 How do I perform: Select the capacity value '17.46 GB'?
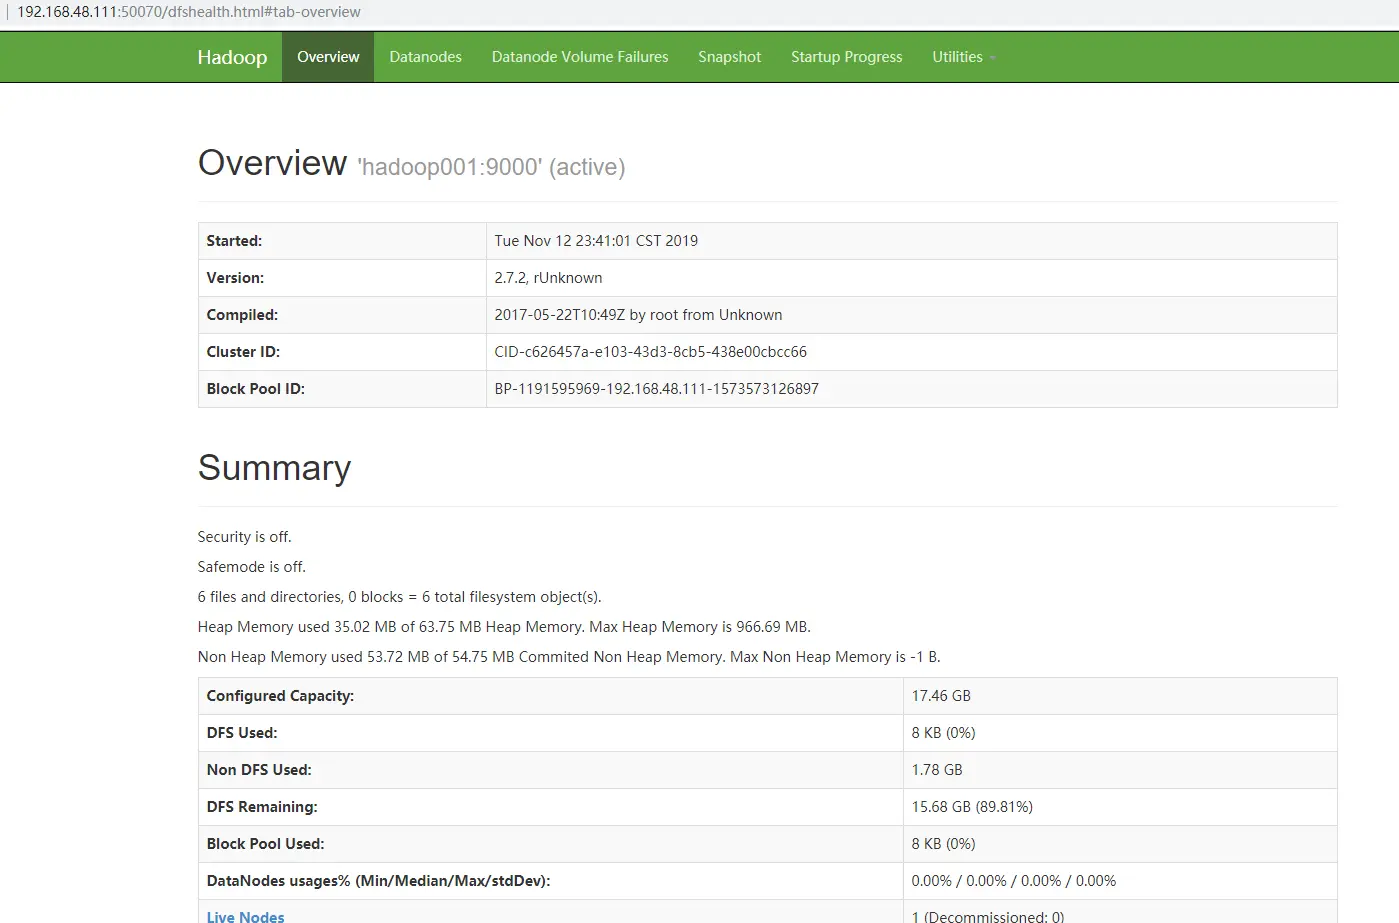click(x=941, y=696)
